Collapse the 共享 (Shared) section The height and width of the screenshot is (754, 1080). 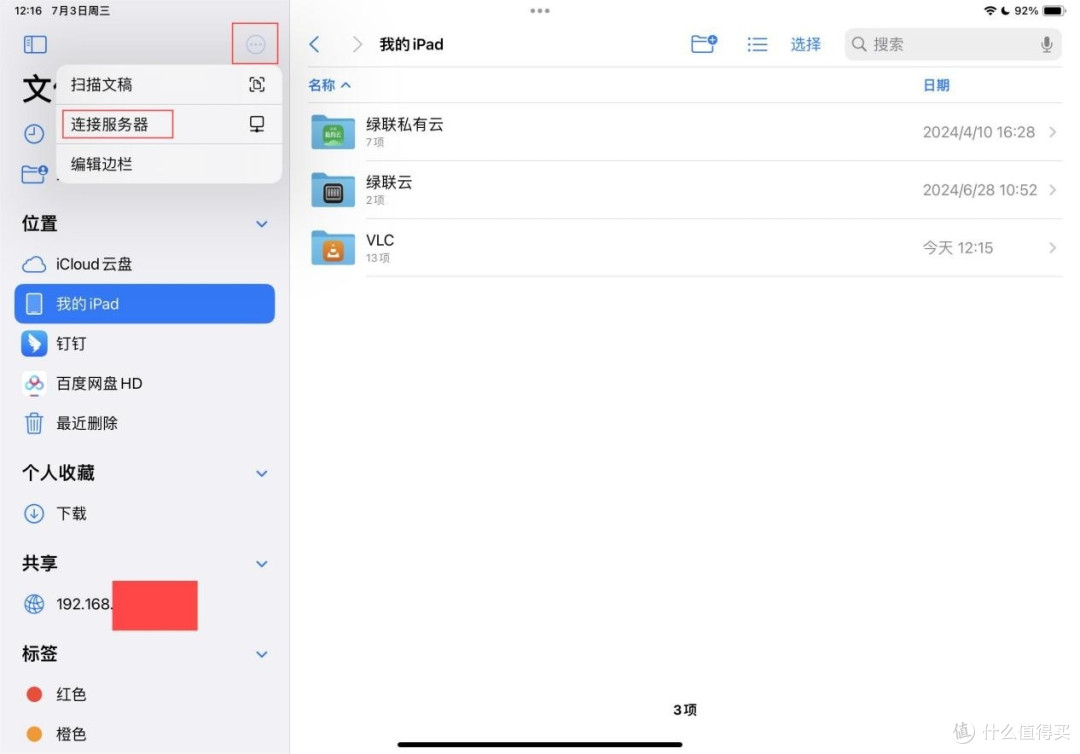261,563
